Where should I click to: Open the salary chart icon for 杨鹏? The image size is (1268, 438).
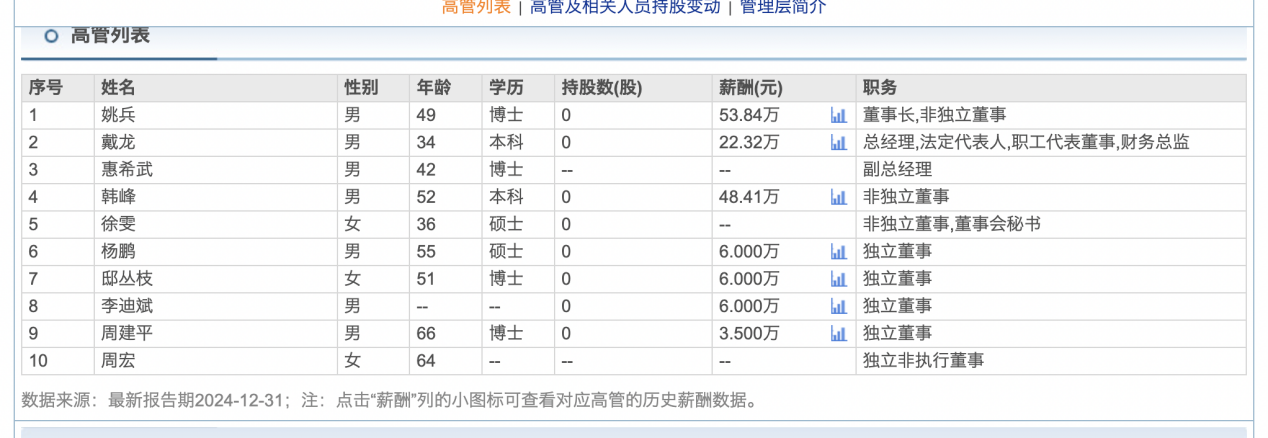pos(838,252)
